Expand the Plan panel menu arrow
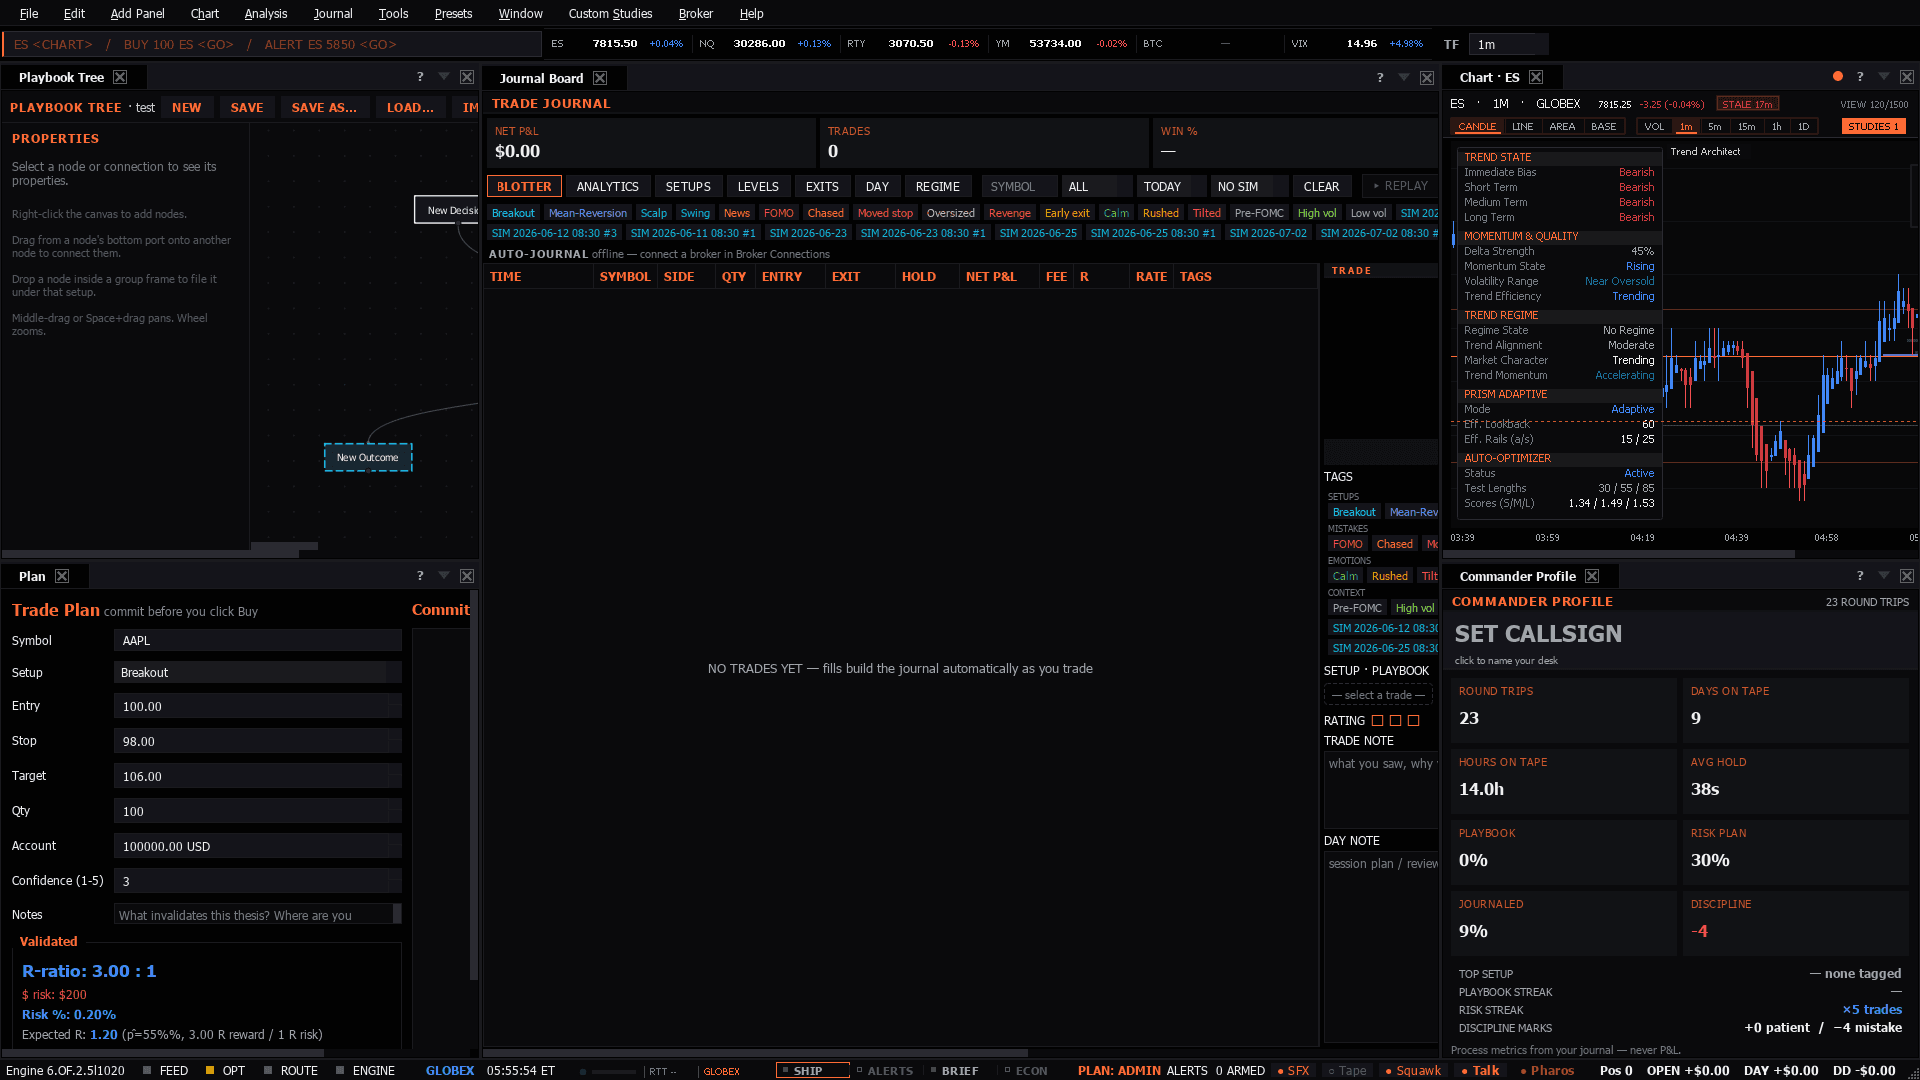1920x1080 pixels. 444,576
